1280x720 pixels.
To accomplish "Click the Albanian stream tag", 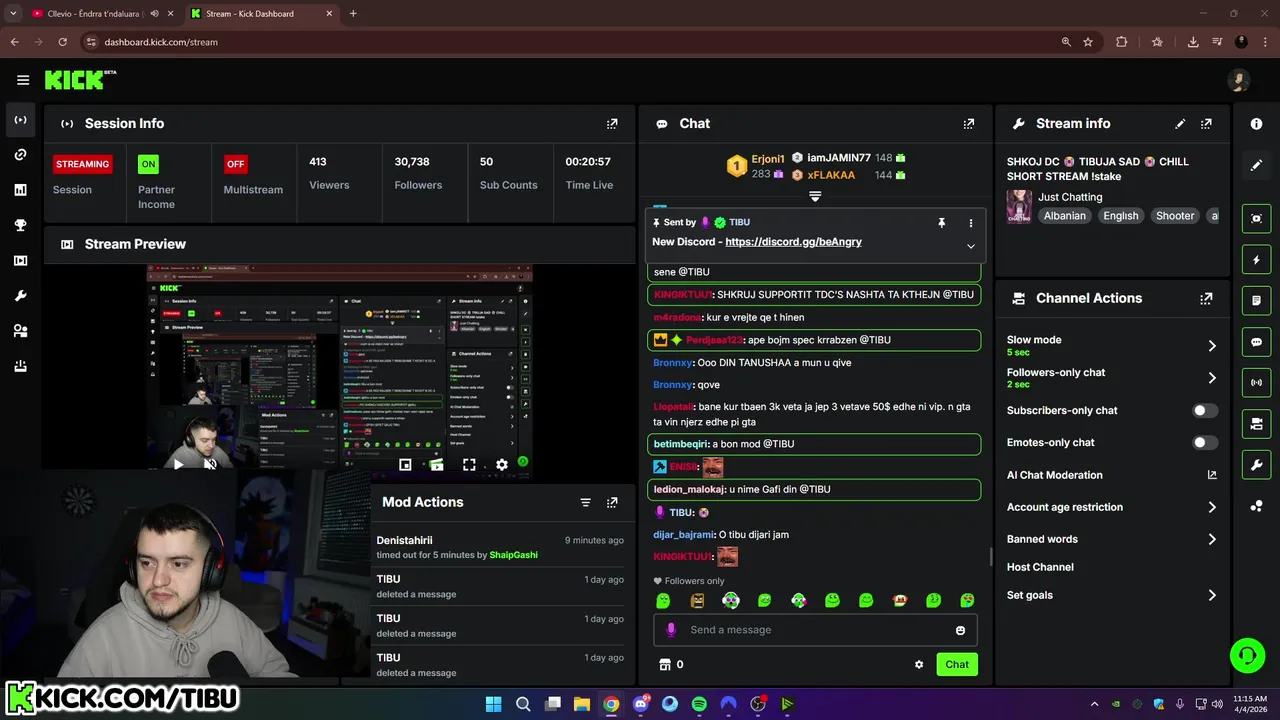I will tap(1064, 216).
